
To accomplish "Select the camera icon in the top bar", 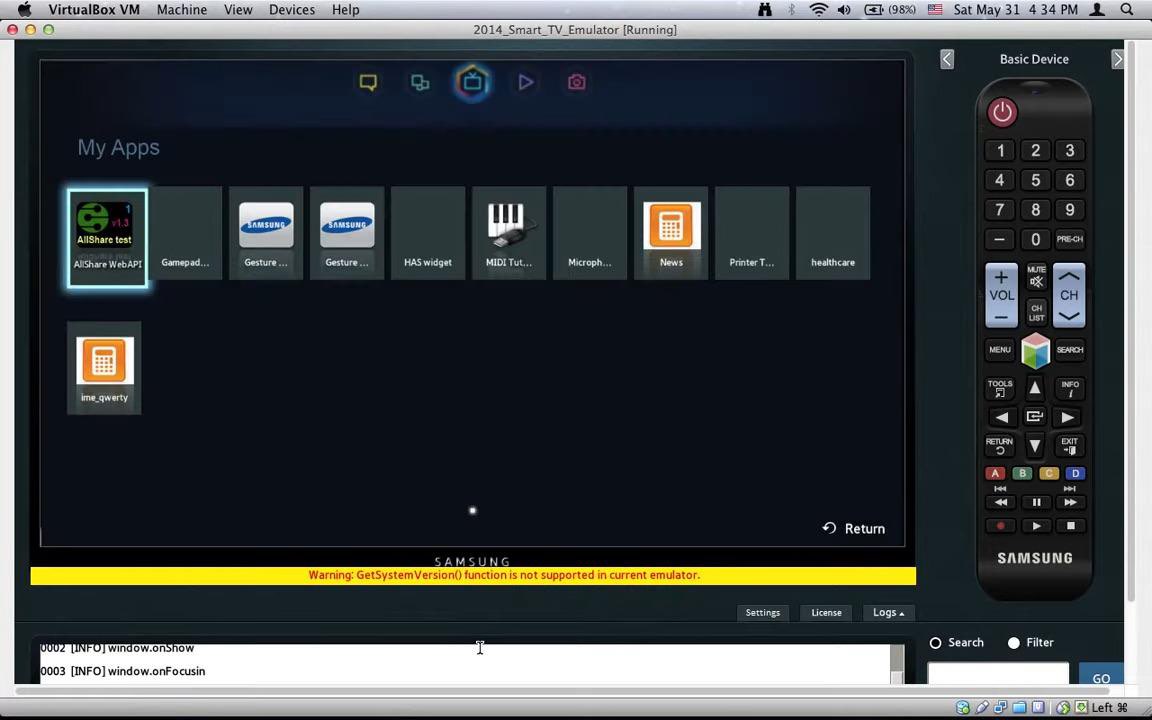I will pyautogui.click(x=576, y=82).
